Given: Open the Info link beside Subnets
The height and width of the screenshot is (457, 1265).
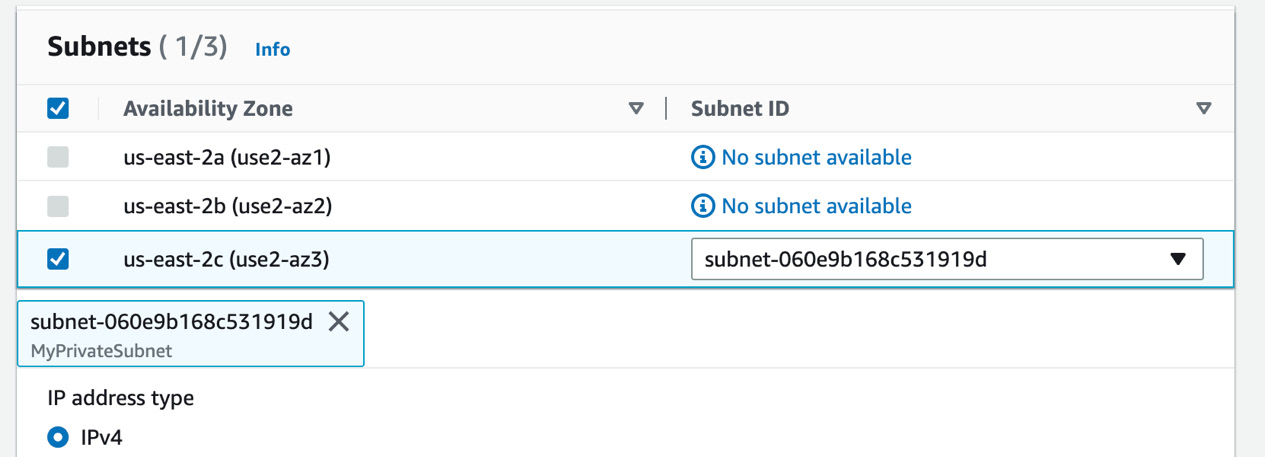Looking at the screenshot, I should point(273,49).
